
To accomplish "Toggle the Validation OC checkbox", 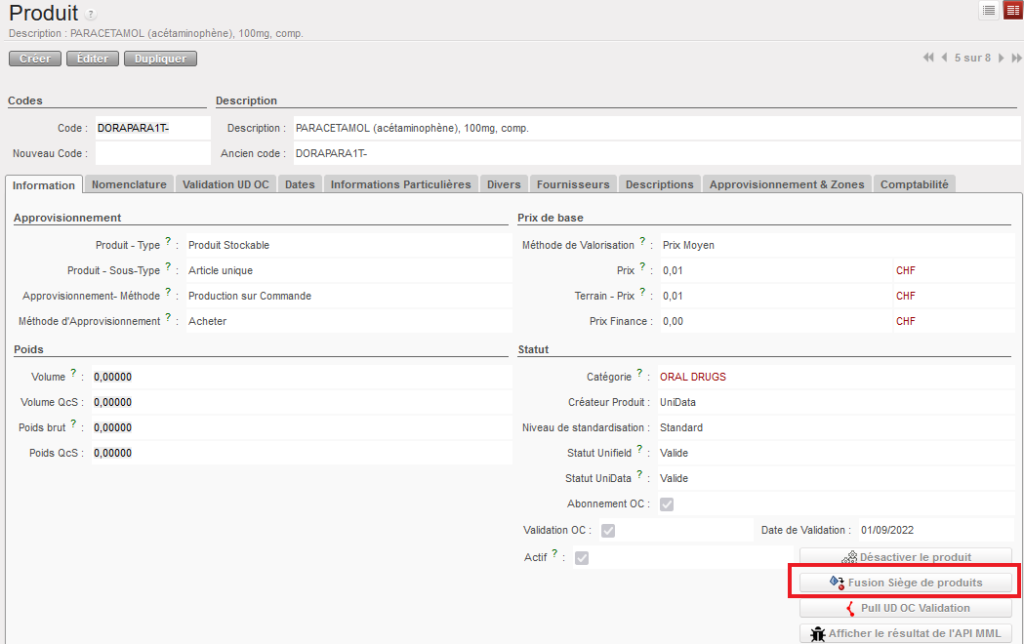I will [x=608, y=530].
